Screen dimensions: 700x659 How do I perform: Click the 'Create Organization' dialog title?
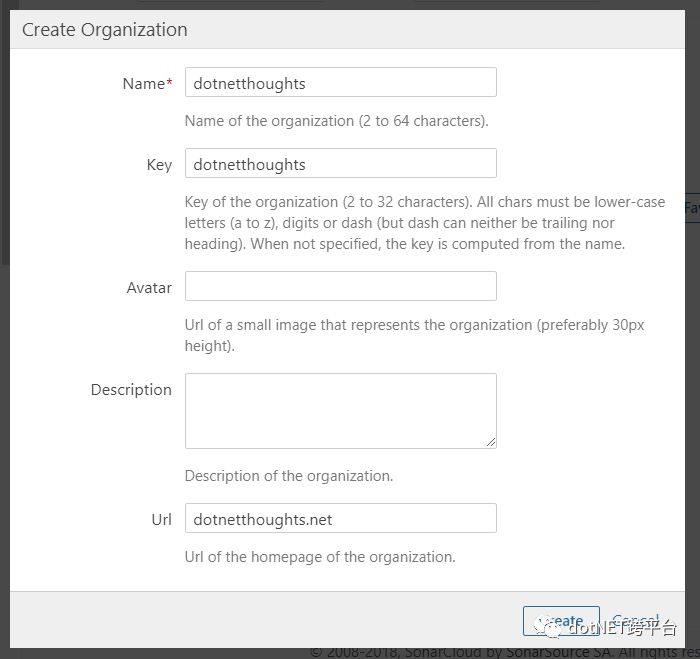click(104, 30)
